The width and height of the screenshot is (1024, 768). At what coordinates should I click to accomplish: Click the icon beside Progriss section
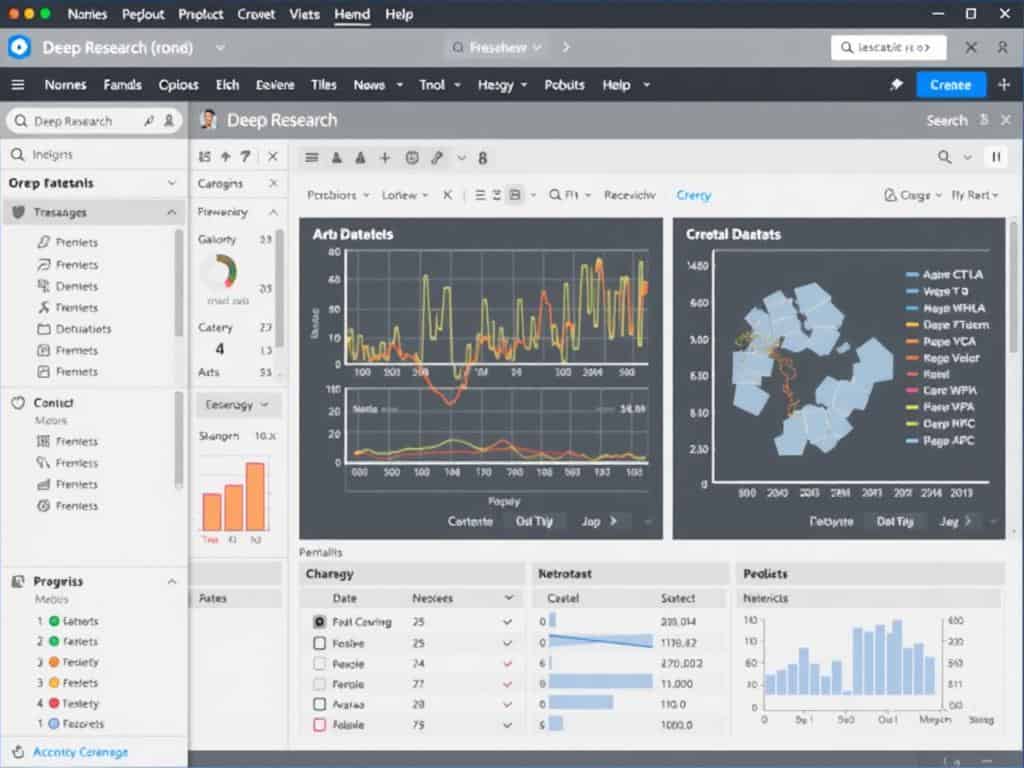(x=18, y=581)
